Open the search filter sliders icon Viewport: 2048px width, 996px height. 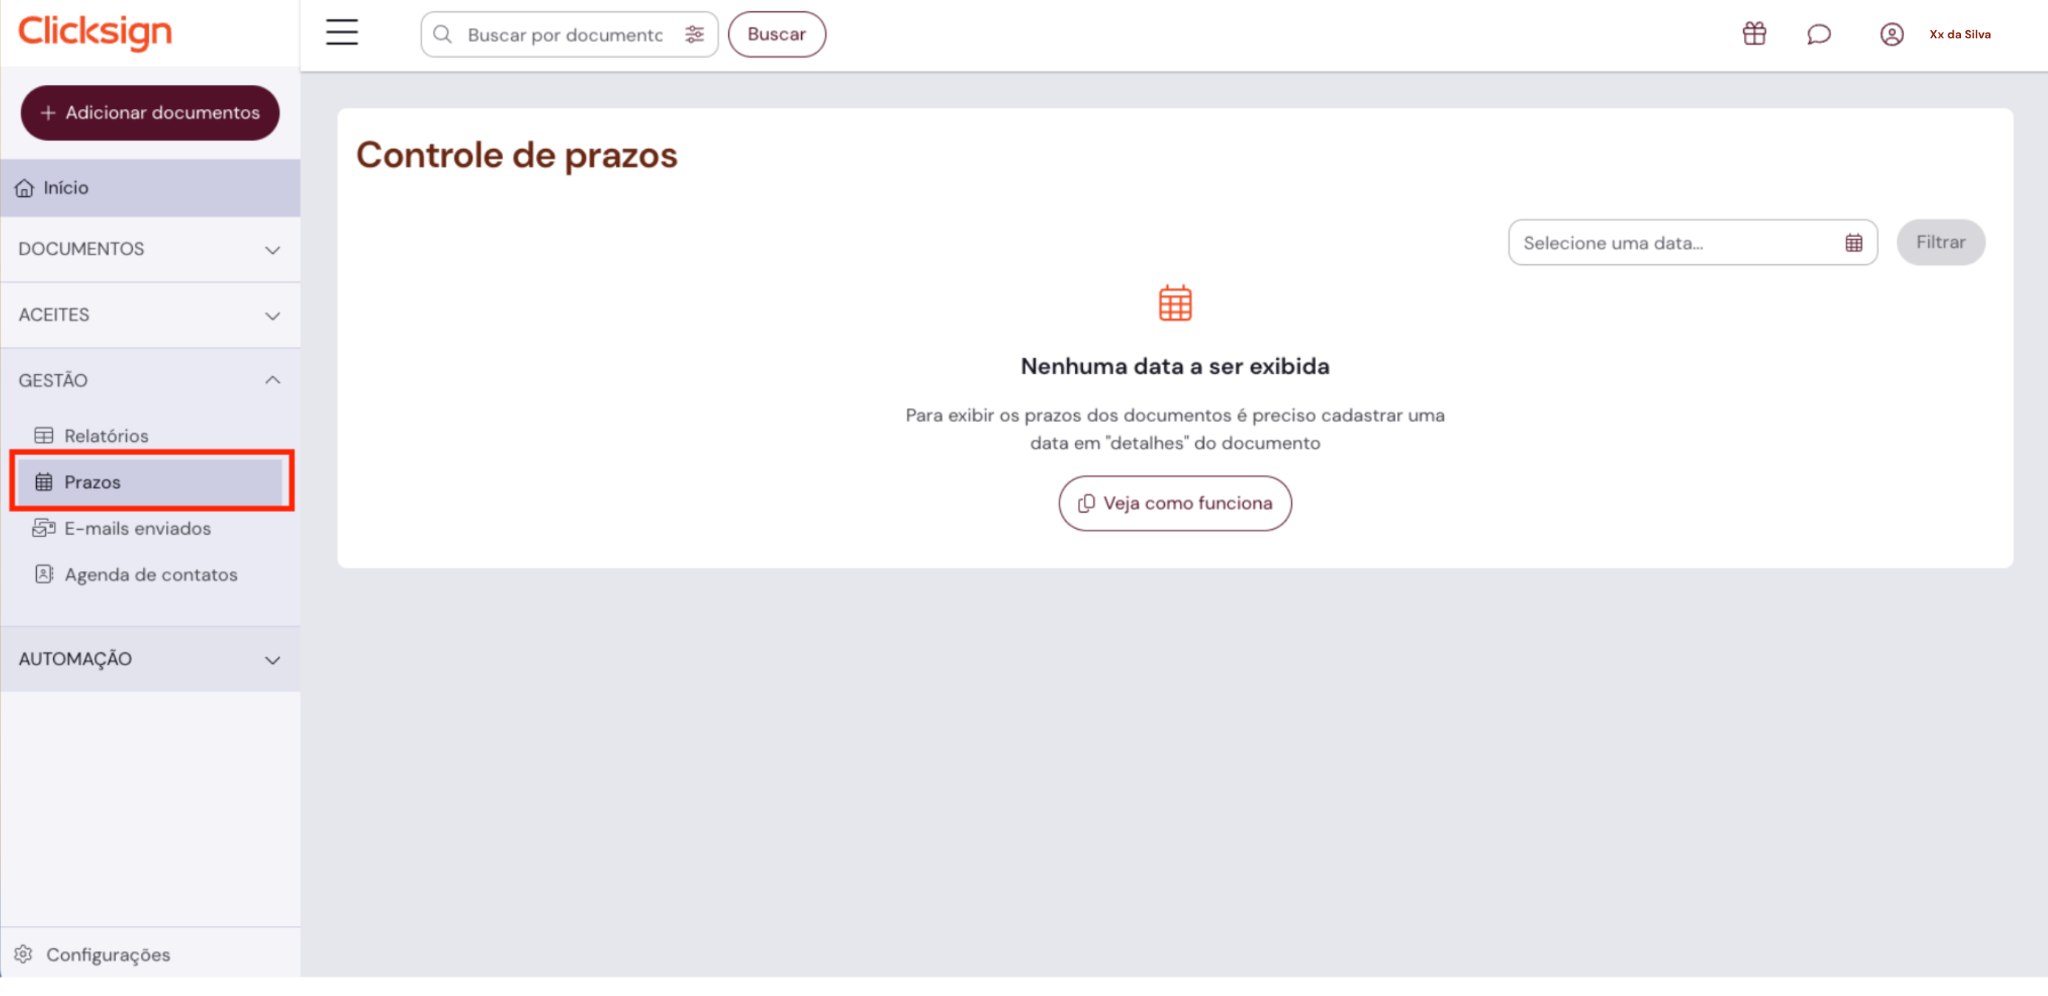[695, 35]
